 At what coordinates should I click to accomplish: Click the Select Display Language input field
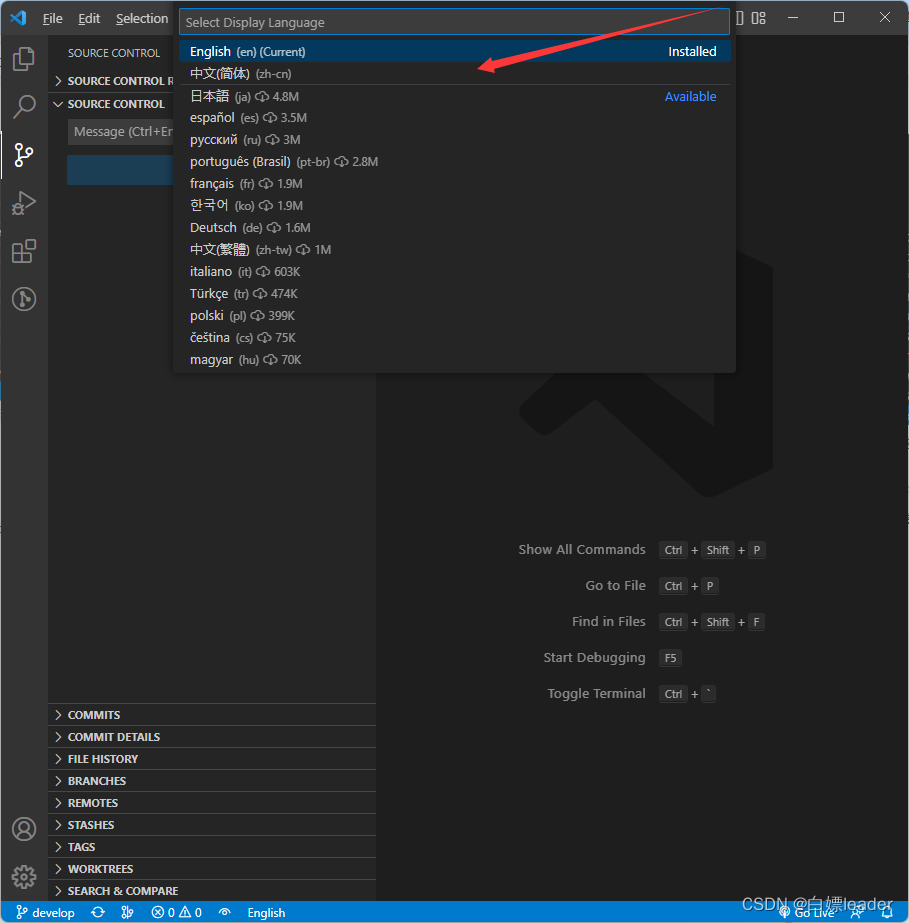(x=454, y=22)
